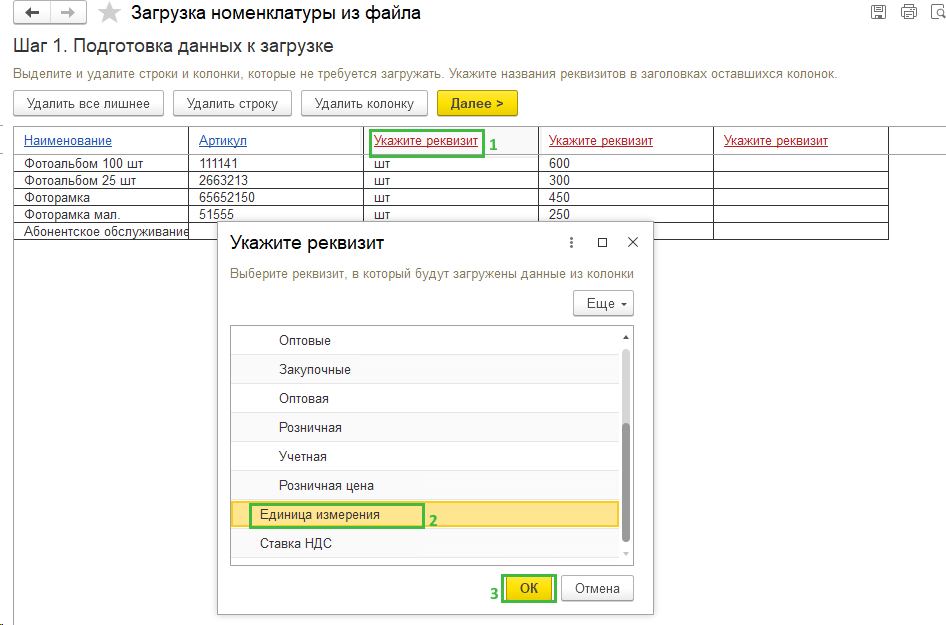
Task: Open the dialog's three-dot options menu
Action: [571, 243]
